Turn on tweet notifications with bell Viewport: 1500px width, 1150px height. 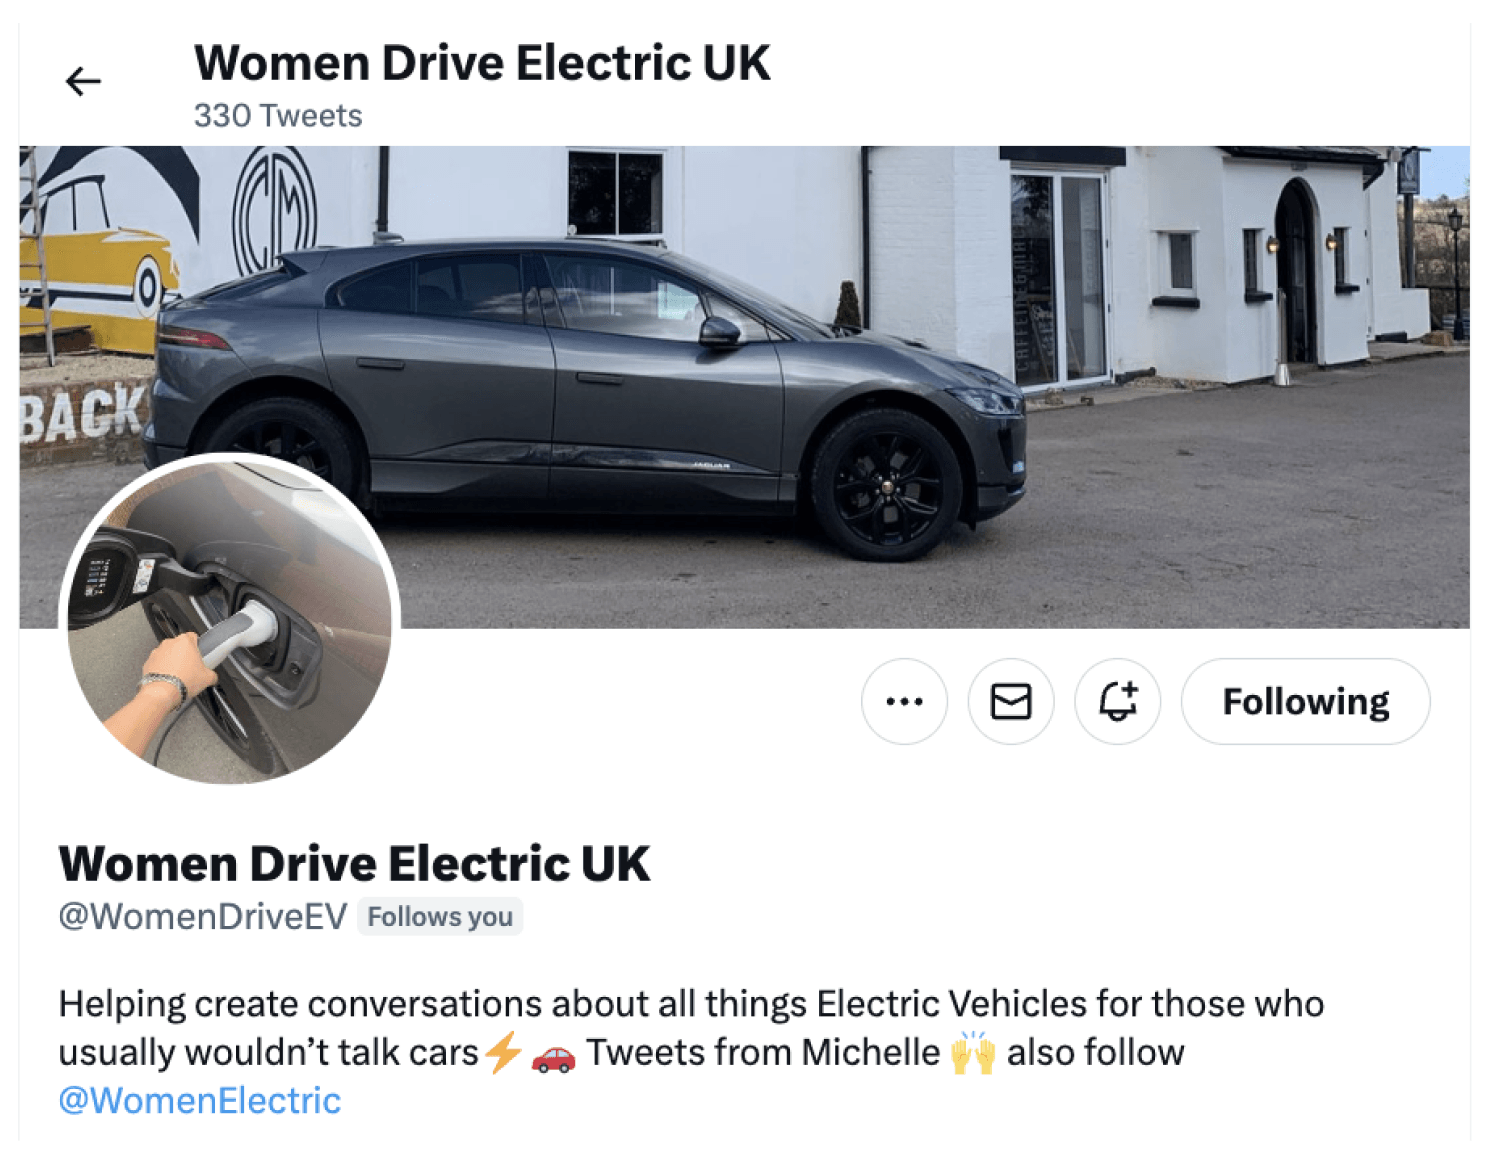pyautogui.click(x=1117, y=701)
